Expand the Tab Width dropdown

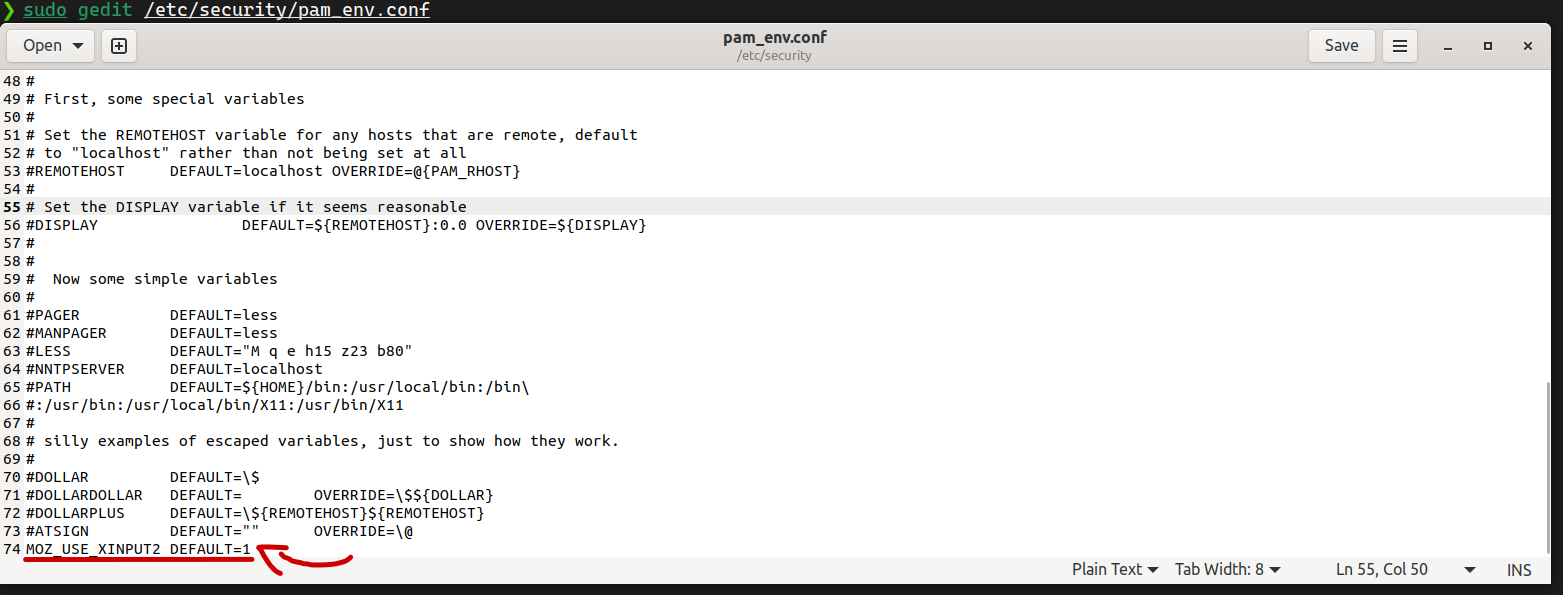tap(1228, 569)
